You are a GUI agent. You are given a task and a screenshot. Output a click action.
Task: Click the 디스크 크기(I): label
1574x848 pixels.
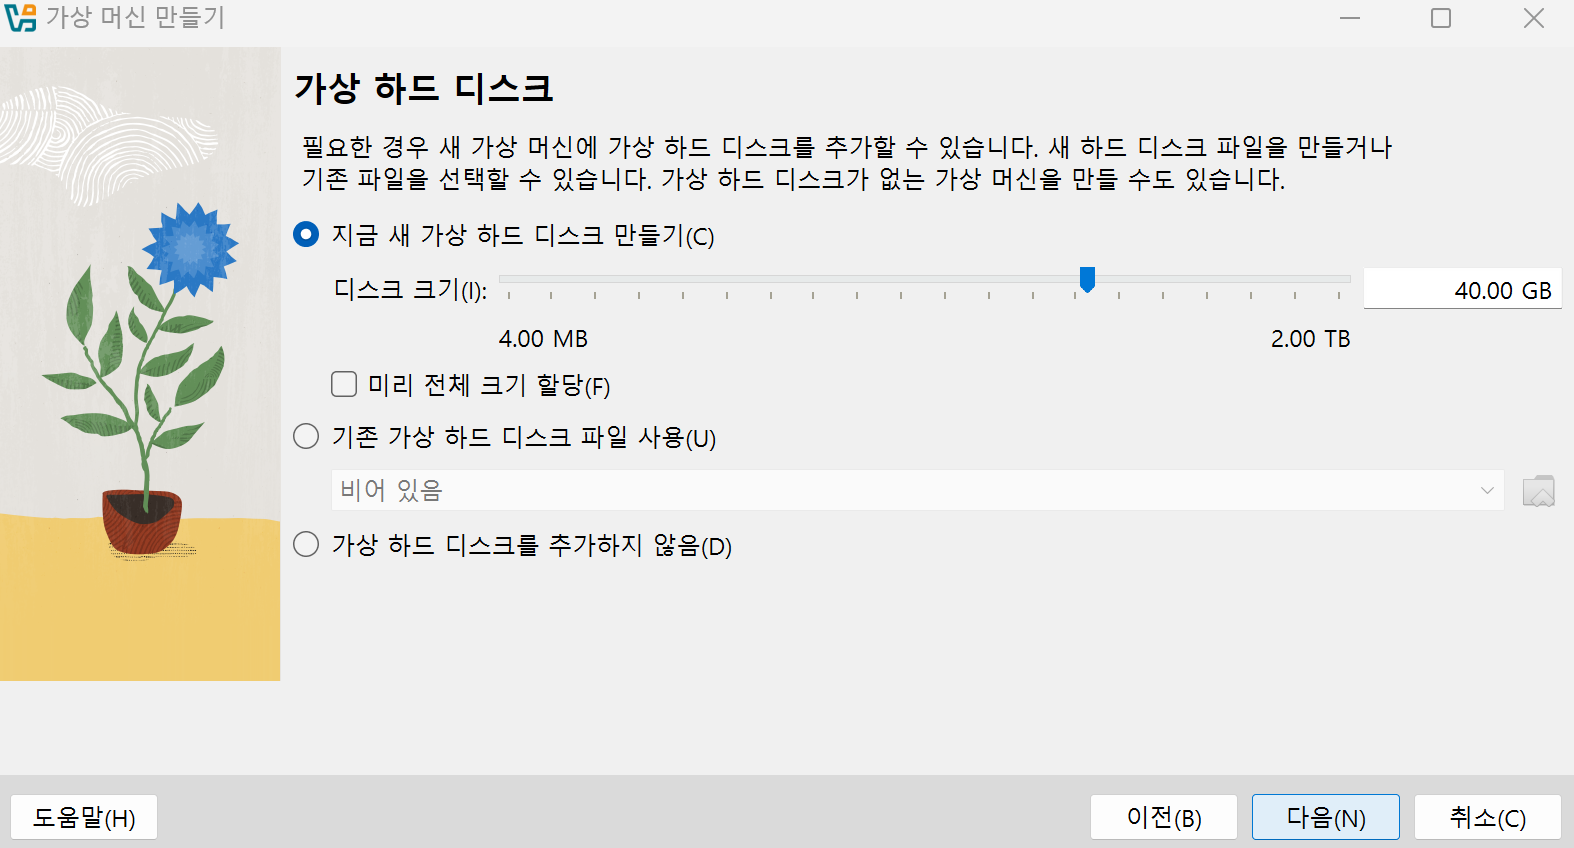(x=410, y=290)
